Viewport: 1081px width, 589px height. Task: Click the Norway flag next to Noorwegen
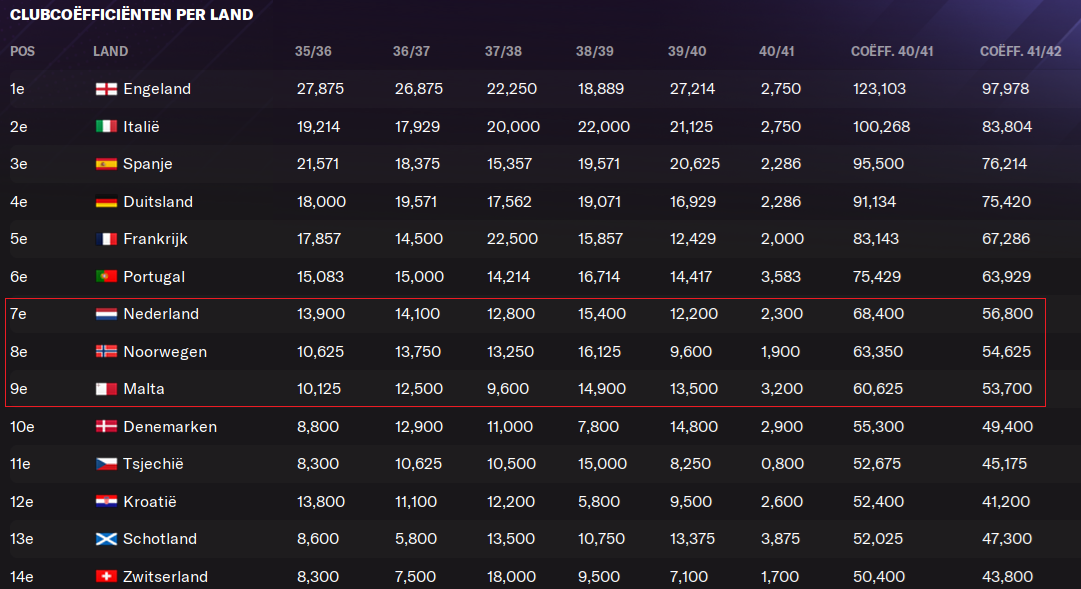click(106, 352)
